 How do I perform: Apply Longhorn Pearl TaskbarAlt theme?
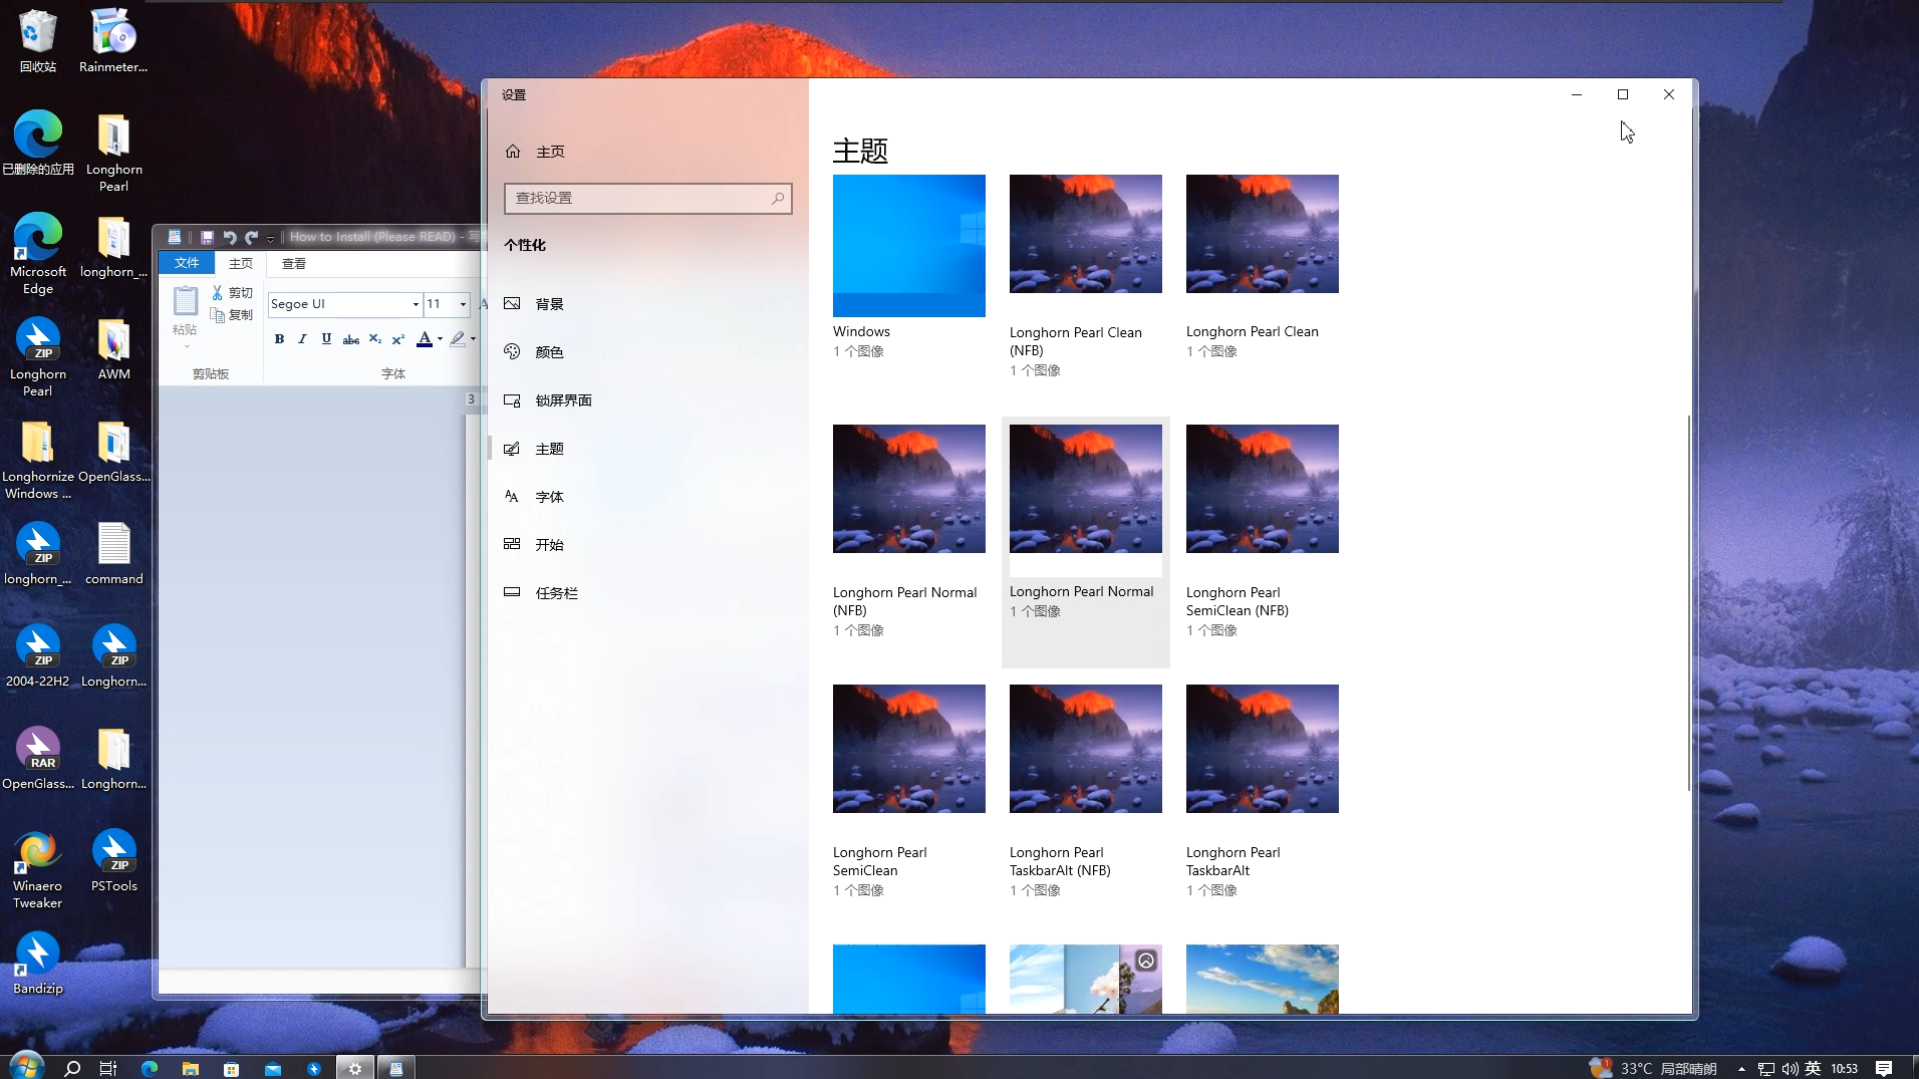pyautogui.click(x=1262, y=749)
